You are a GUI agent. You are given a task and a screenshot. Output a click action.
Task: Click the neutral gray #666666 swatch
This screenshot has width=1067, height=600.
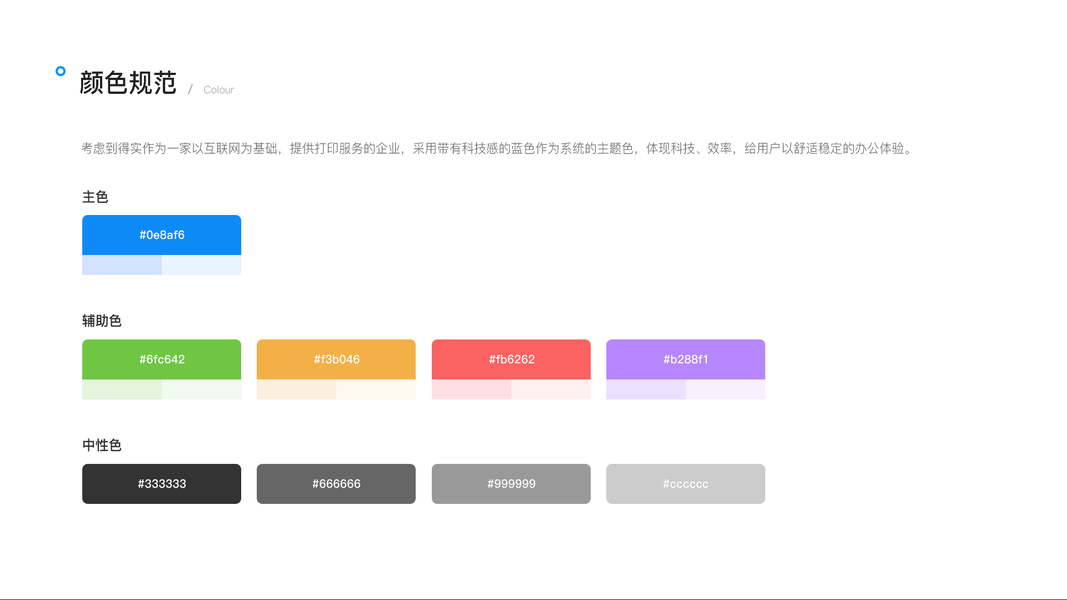336,484
